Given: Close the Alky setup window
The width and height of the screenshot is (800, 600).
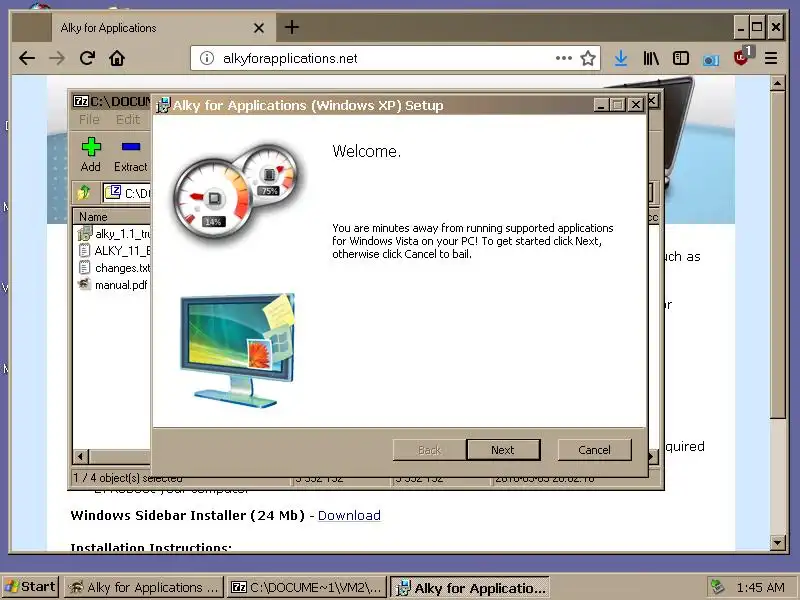Looking at the screenshot, I should point(636,105).
